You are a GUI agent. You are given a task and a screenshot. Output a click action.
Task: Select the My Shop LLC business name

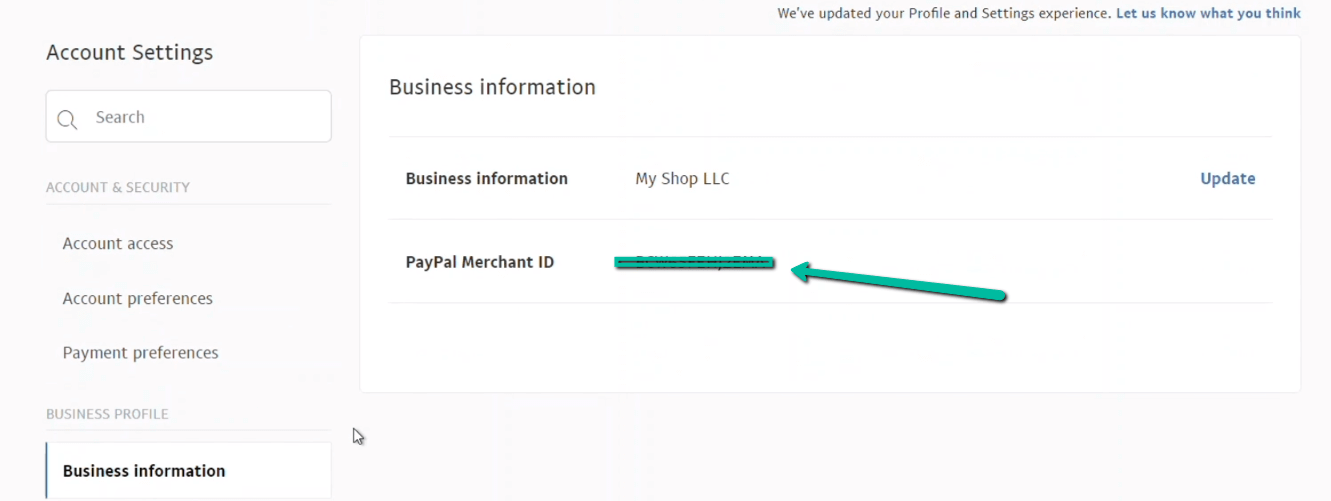[682, 178]
